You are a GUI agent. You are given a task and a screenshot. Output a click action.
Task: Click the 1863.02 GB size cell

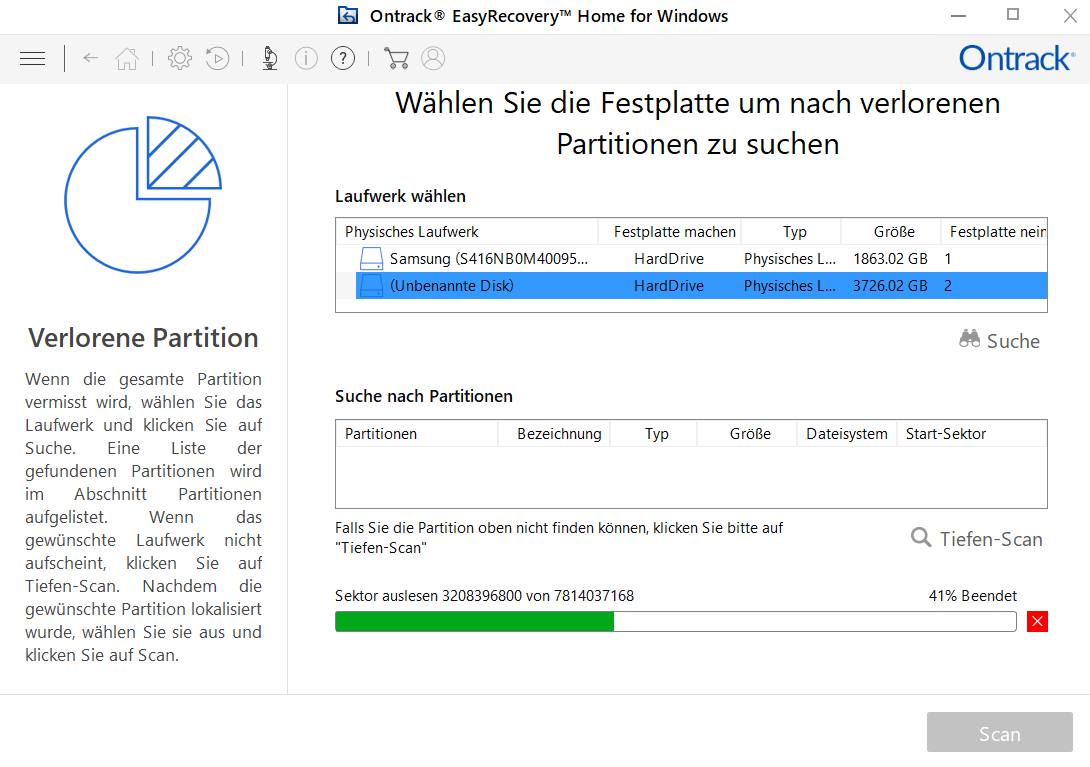pos(890,259)
